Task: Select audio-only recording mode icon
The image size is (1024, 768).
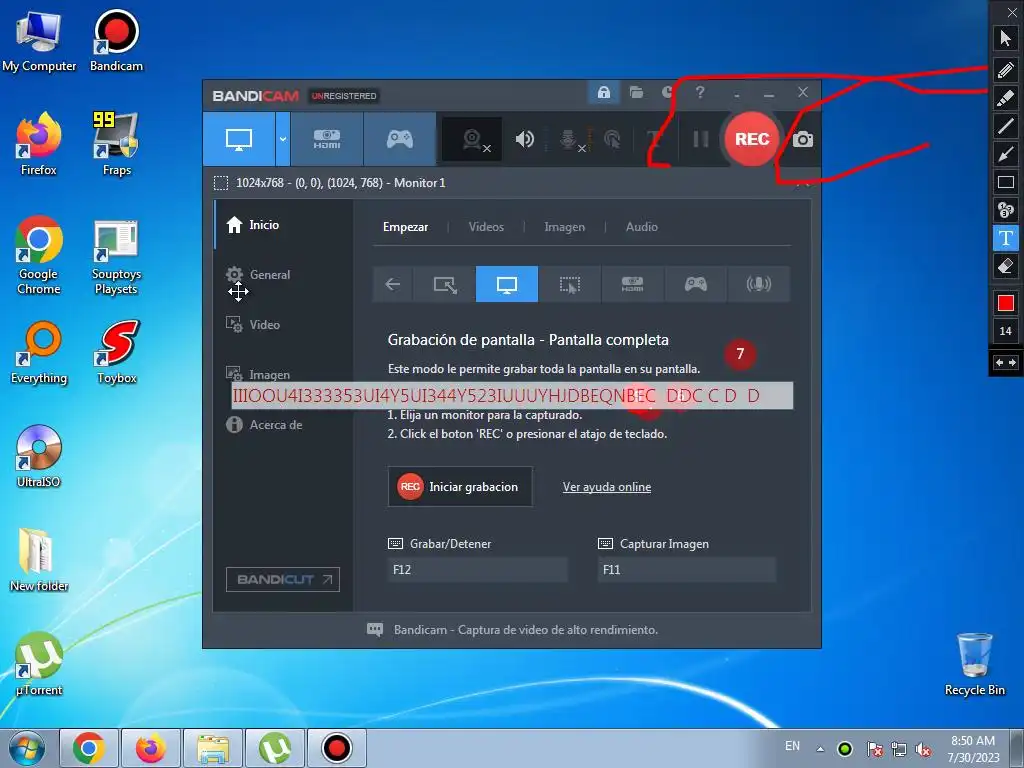Action: point(758,284)
